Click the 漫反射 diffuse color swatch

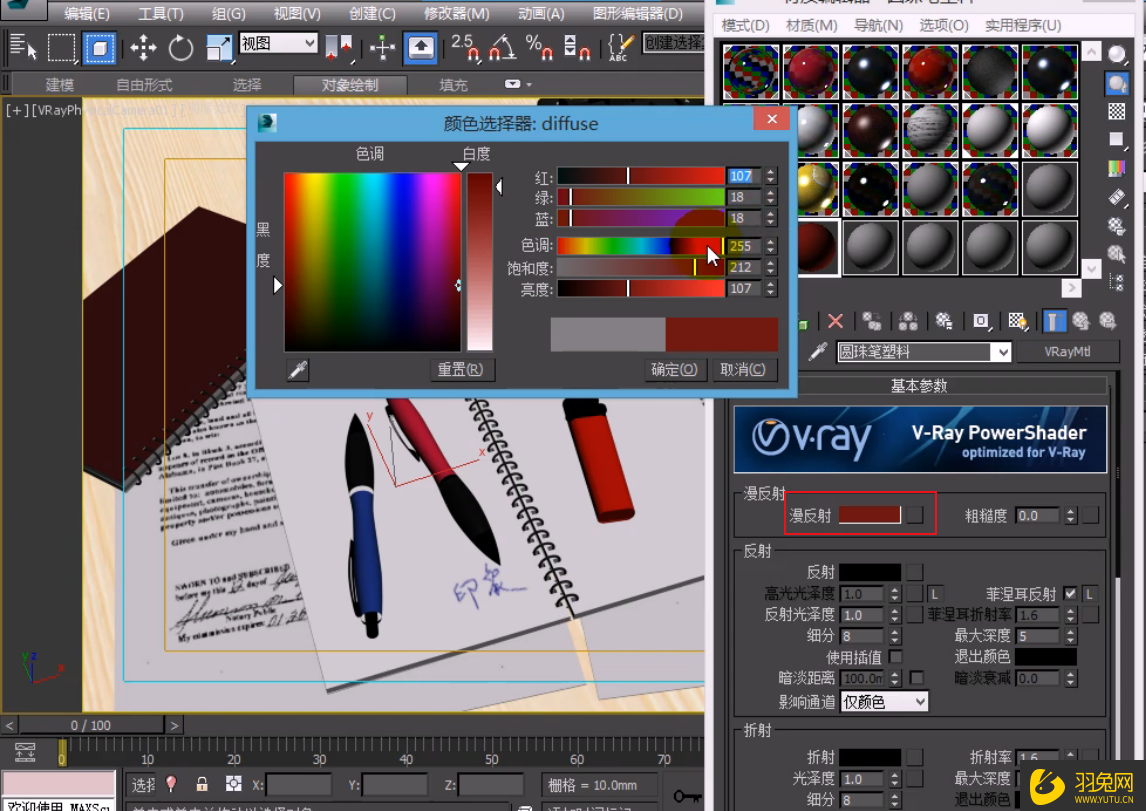click(x=870, y=515)
